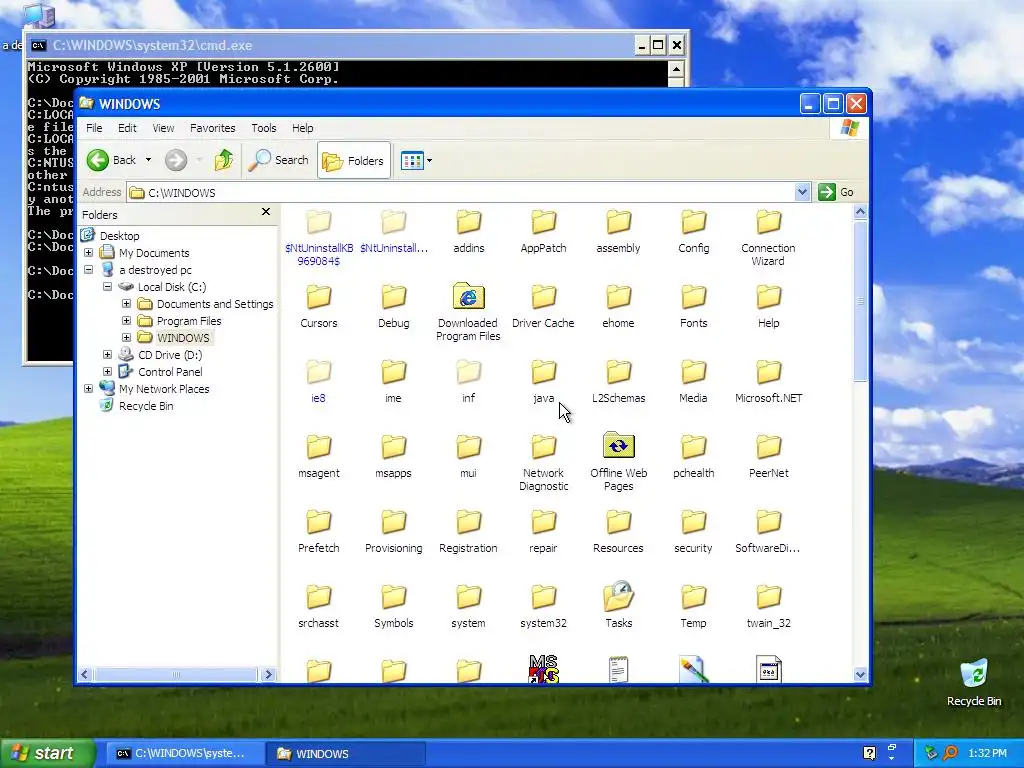This screenshot has width=1024, height=768.
Task: Expand Documents and Settings node
Action: click(127, 304)
